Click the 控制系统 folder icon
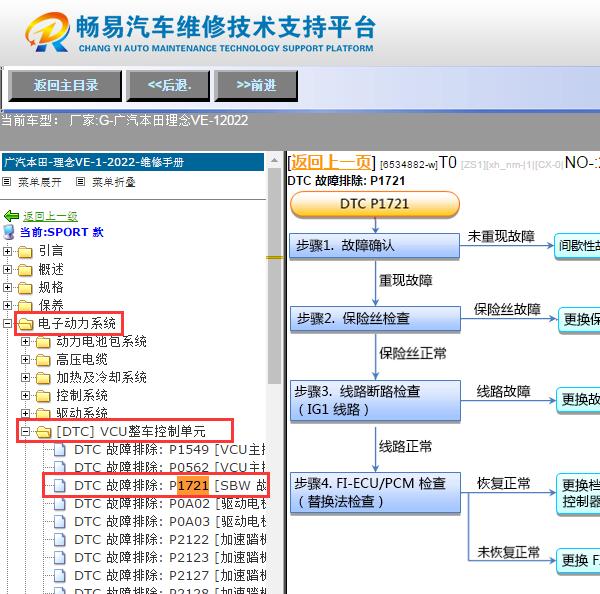Screen dimensions: 600x594 click(x=43, y=396)
